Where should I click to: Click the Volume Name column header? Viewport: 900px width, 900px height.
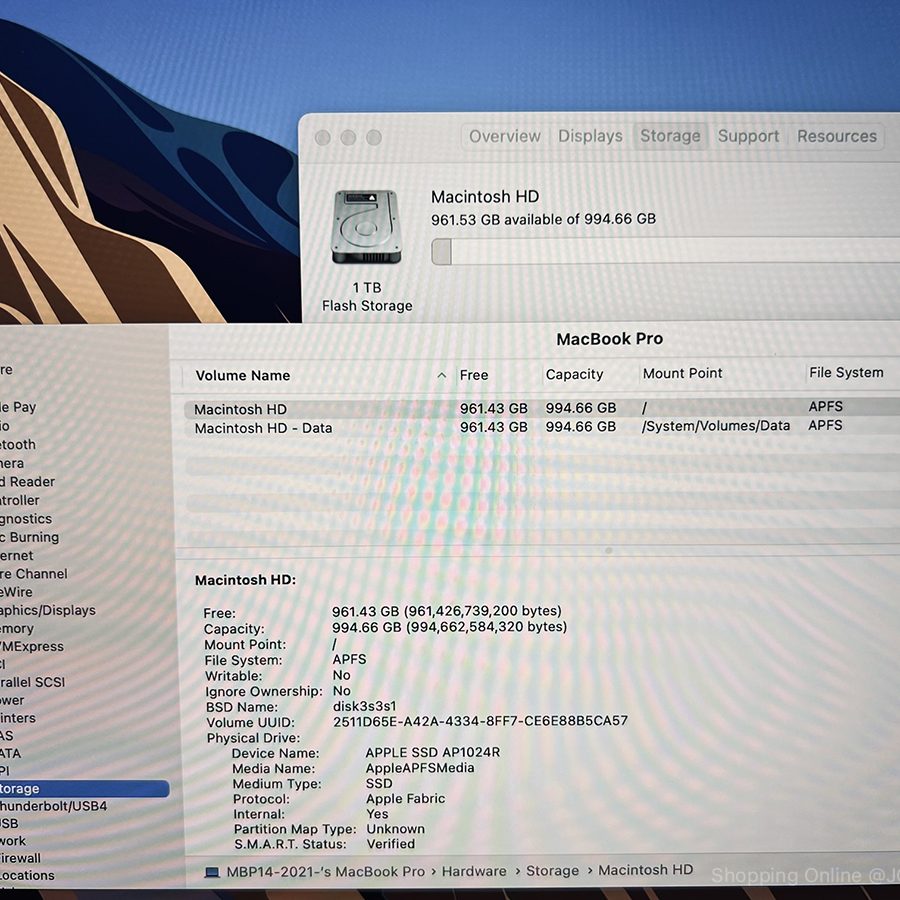(242, 375)
